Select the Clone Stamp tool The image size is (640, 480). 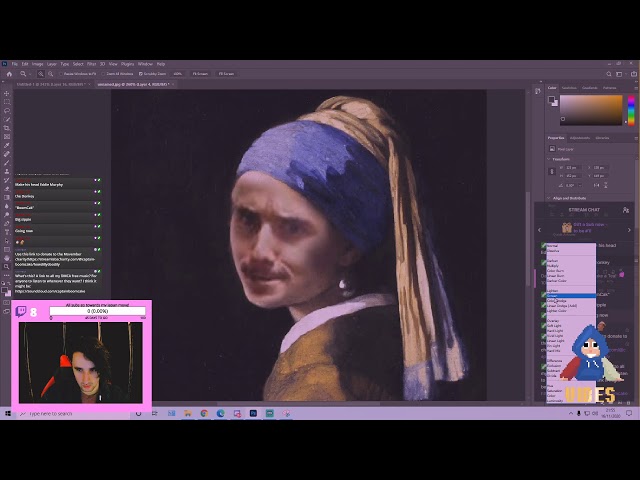click(7, 171)
